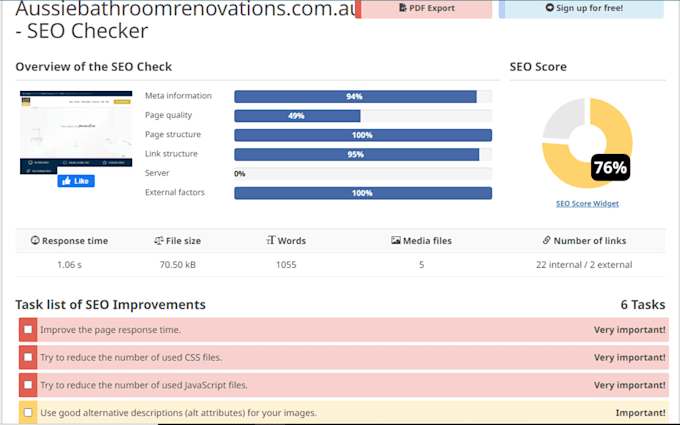The image size is (680, 425).
Task: Click the thumbs up icon on Like
Action: coord(66,181)
